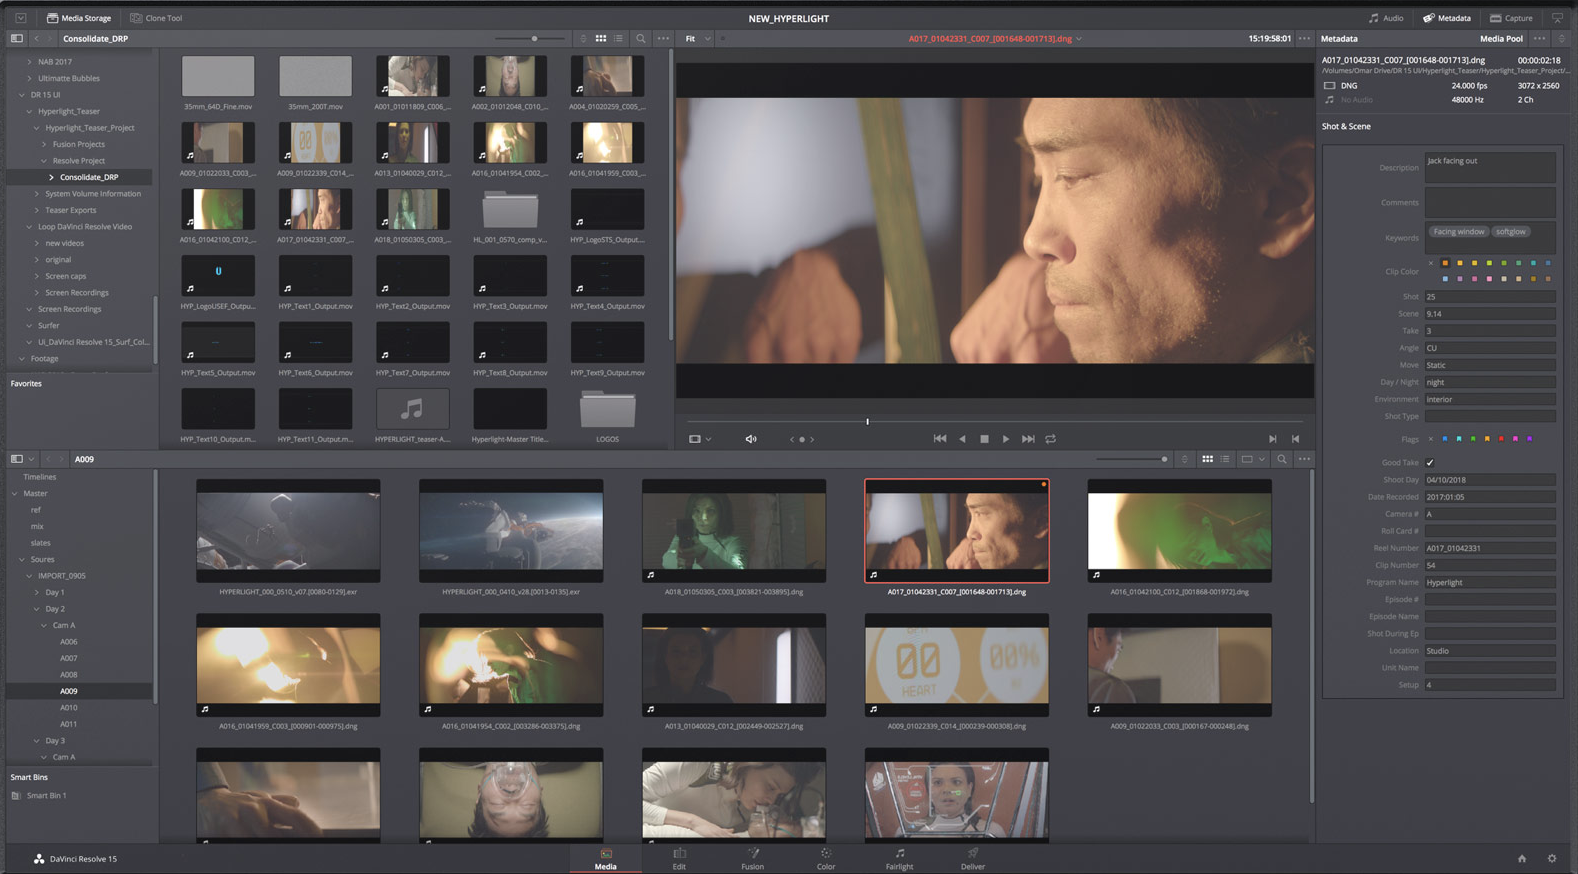Switch media storage to thumbnail grid view

[x=601, y=39]
